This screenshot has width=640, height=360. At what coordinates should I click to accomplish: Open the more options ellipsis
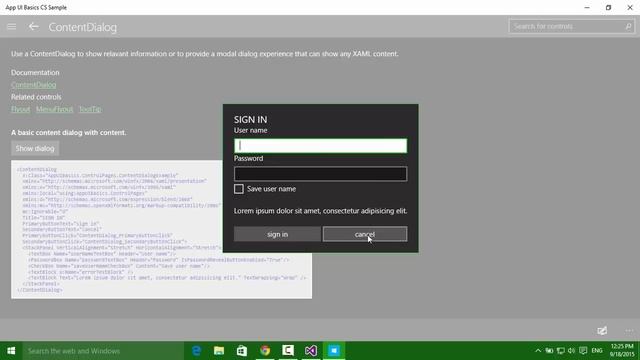629,331
